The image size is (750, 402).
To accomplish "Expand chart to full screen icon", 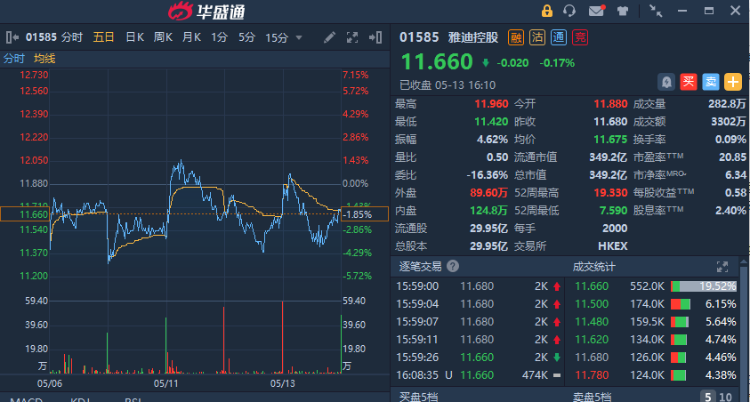I will (353, 37).
